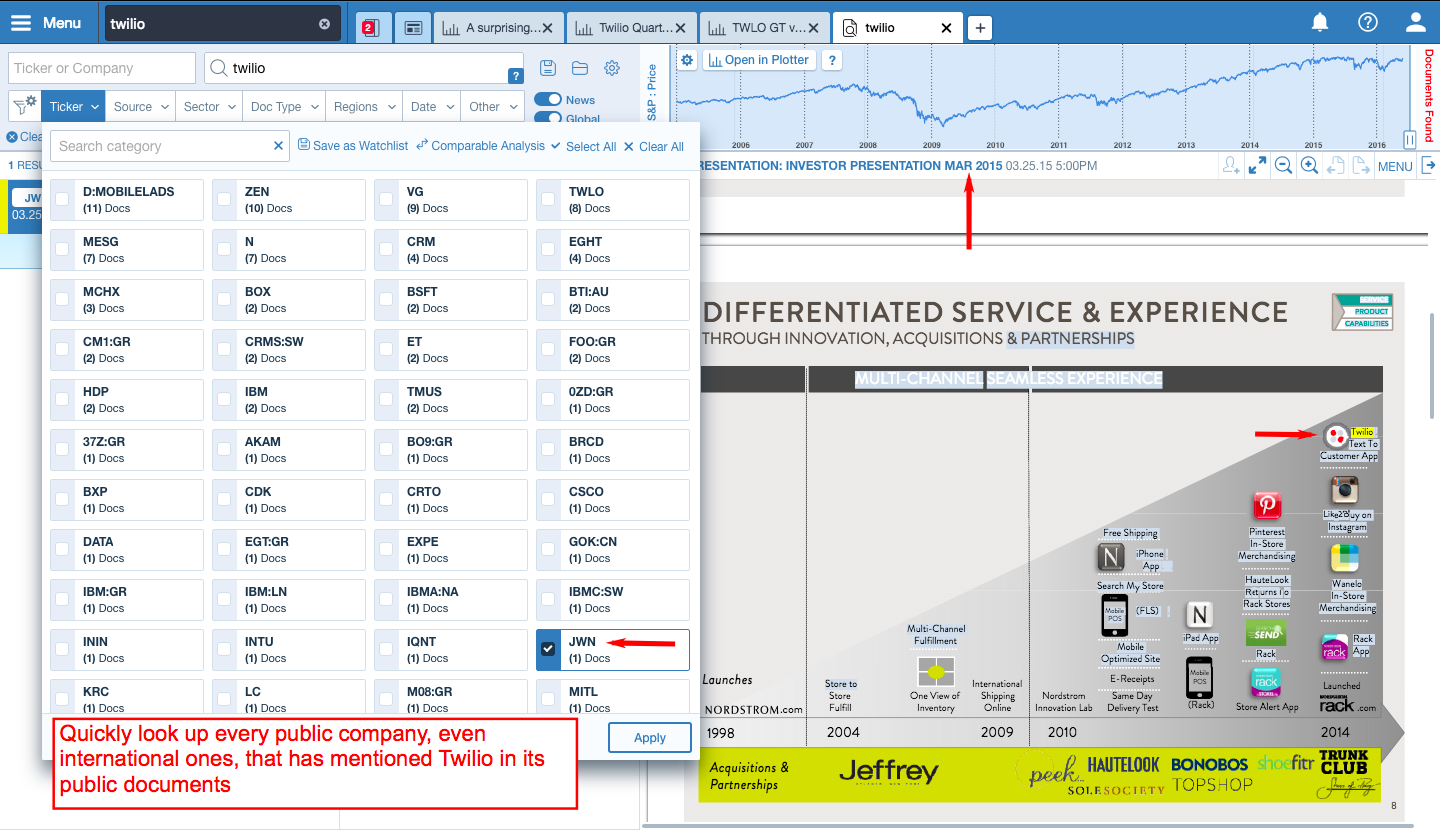Screen dimensions: 1440x830
Task: Click the add-user share icon in viewer toolbar
Action: pyautogui.click(x=1231, y=165)
